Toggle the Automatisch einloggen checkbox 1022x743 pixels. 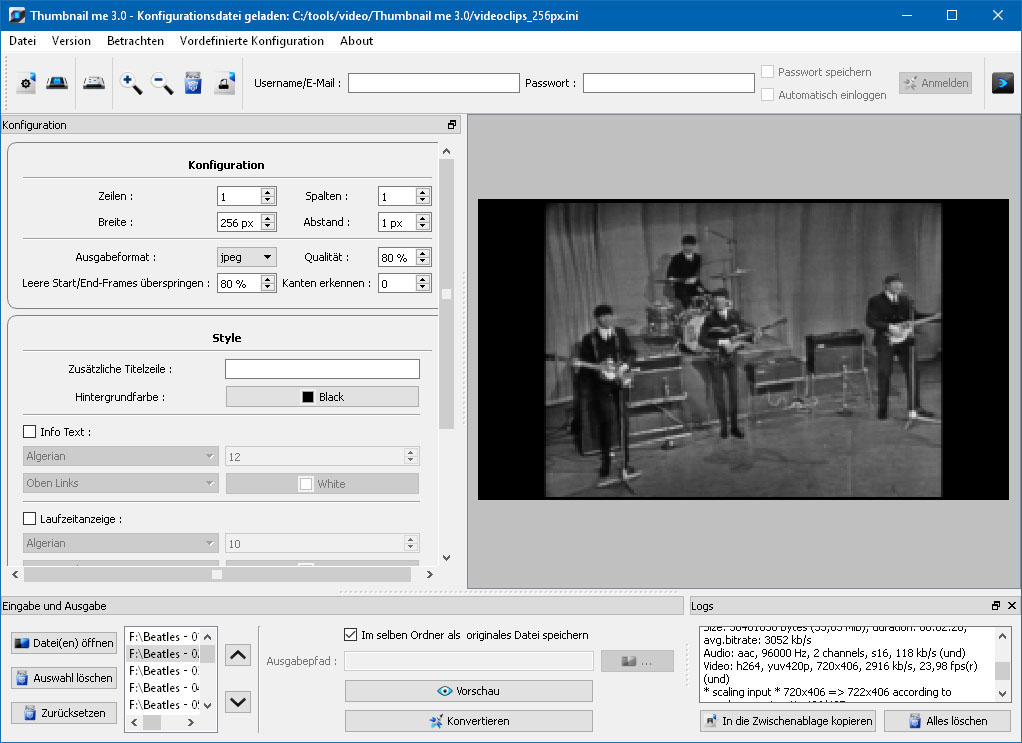click(x=768, y=95)
